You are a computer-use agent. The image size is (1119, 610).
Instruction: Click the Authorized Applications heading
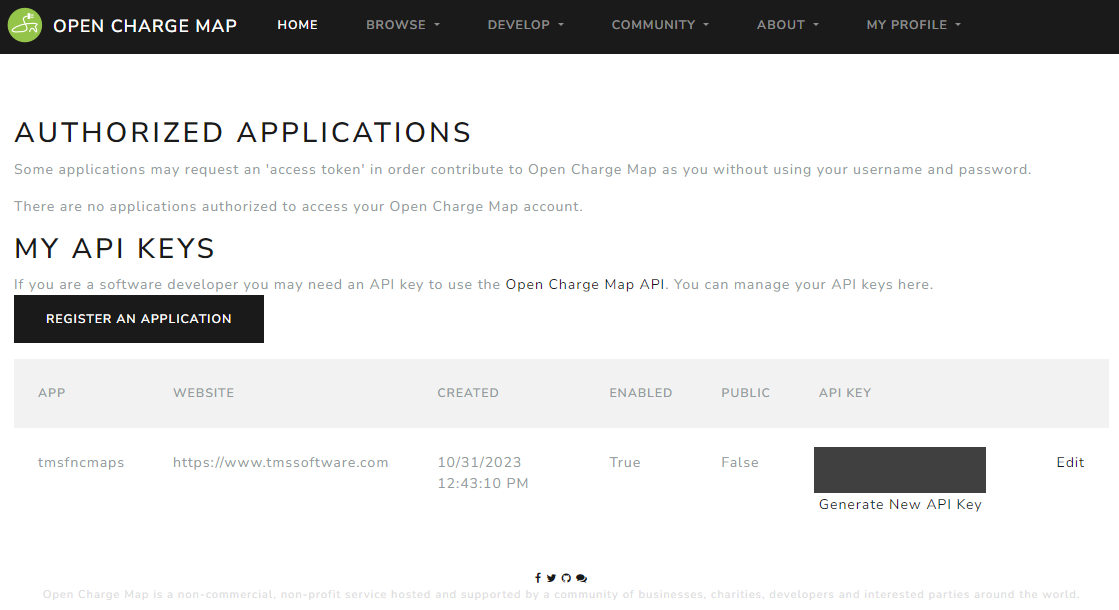click(x=243, y=133)
